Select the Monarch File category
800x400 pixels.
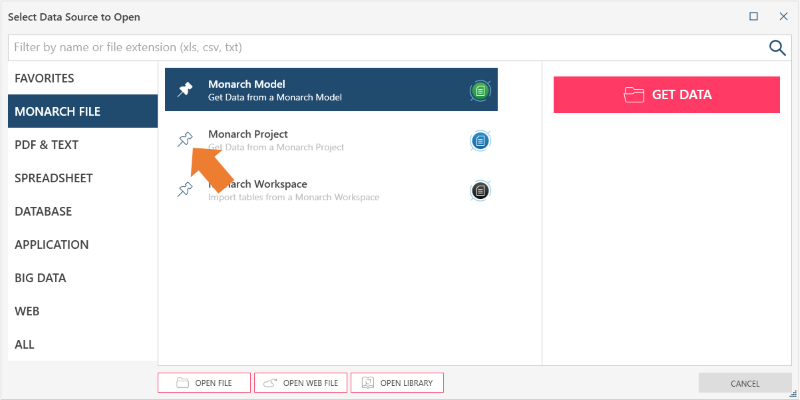tap(83, 111)
